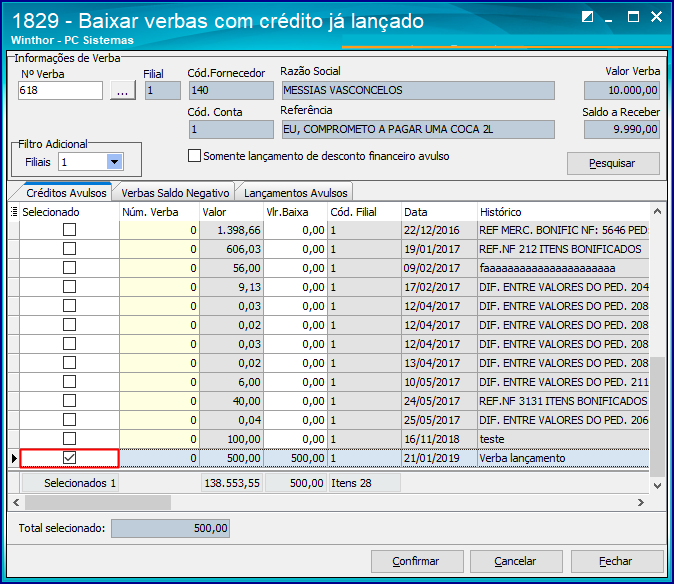This screenshot has height=584, width=674.
Task: Click the Selecionados 1 footer cell
Action: pos(70,483)
